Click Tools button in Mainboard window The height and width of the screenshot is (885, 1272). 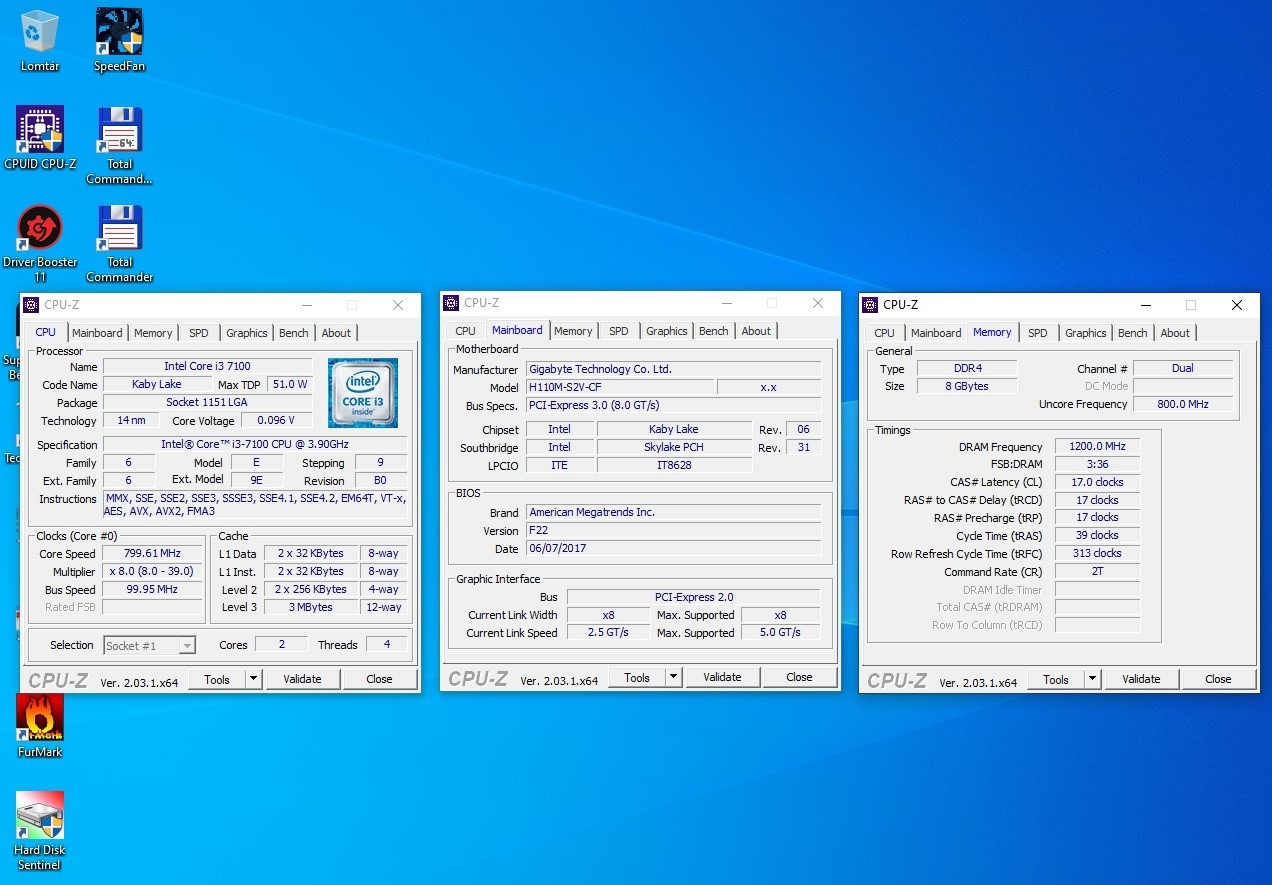pyautogui.click(x=637, y=677)
